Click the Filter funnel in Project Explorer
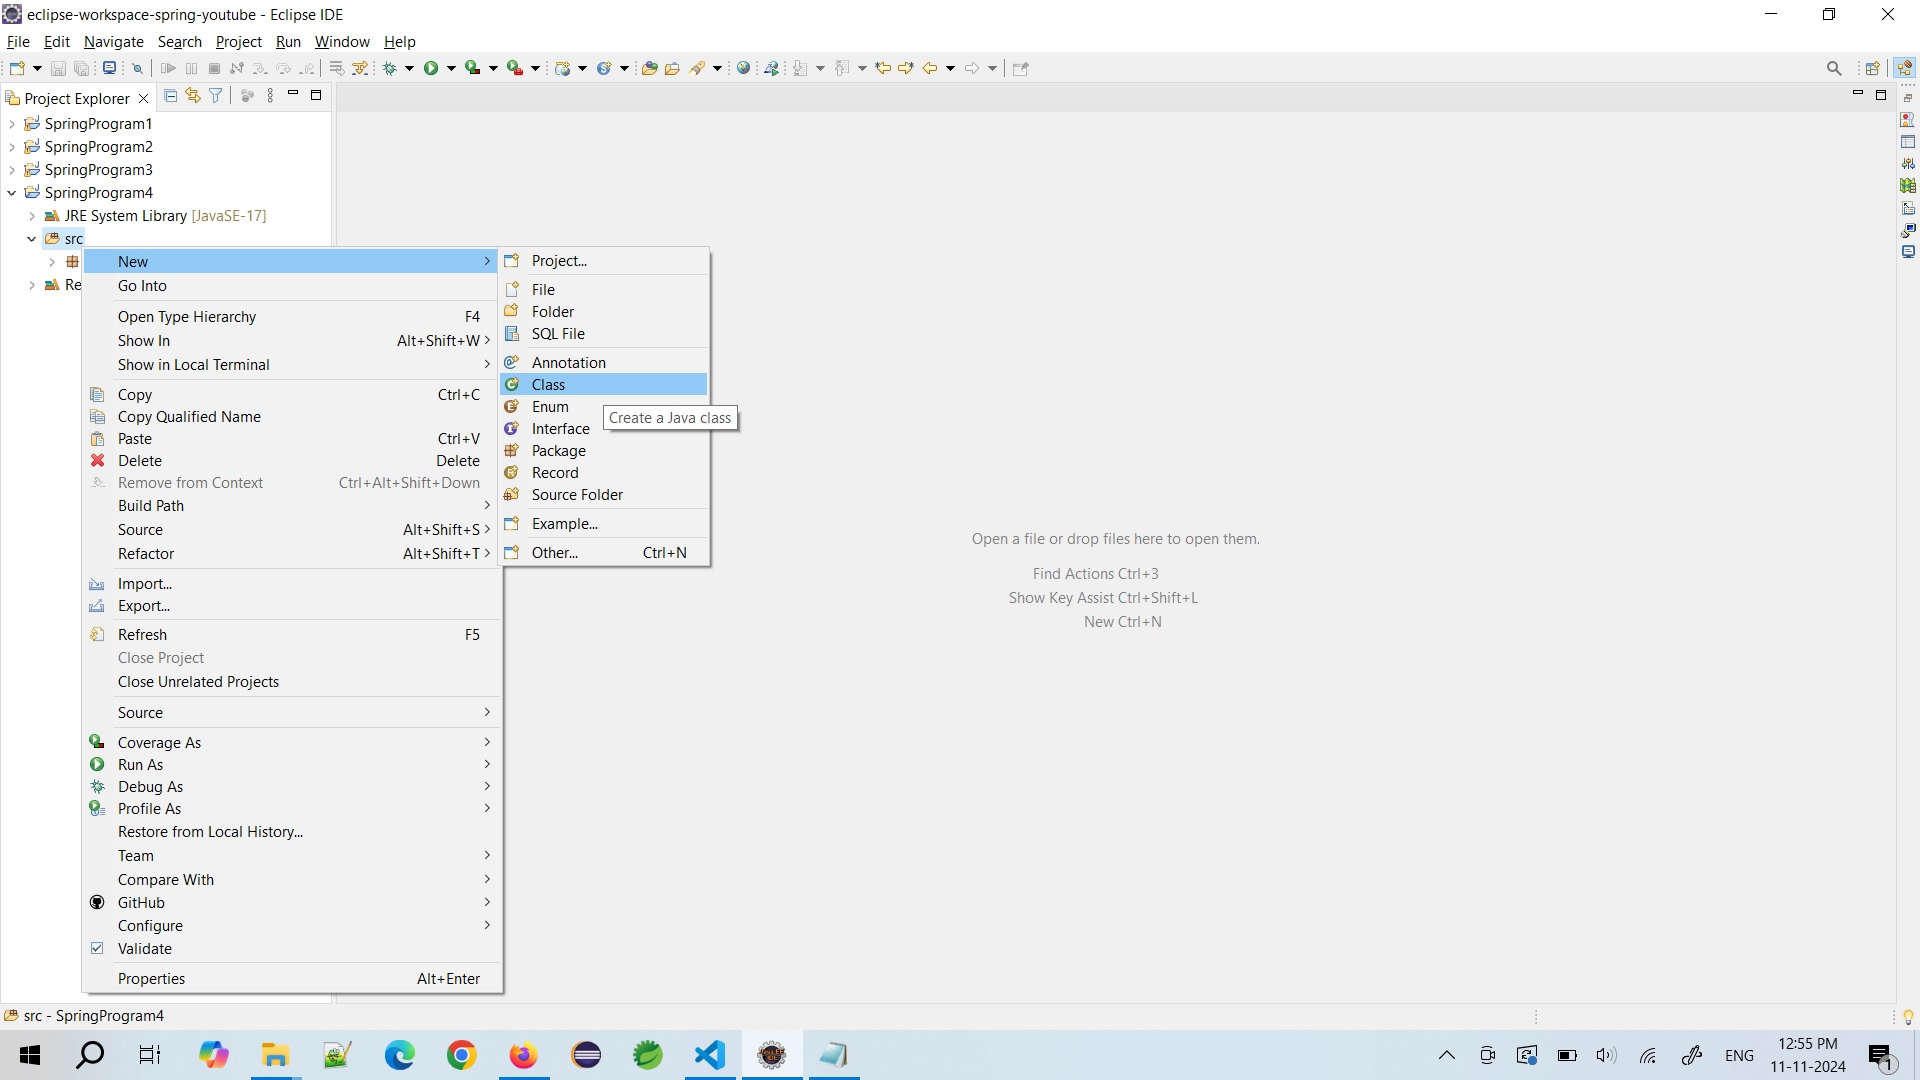1920x1080 pixels. pos(215,96)
